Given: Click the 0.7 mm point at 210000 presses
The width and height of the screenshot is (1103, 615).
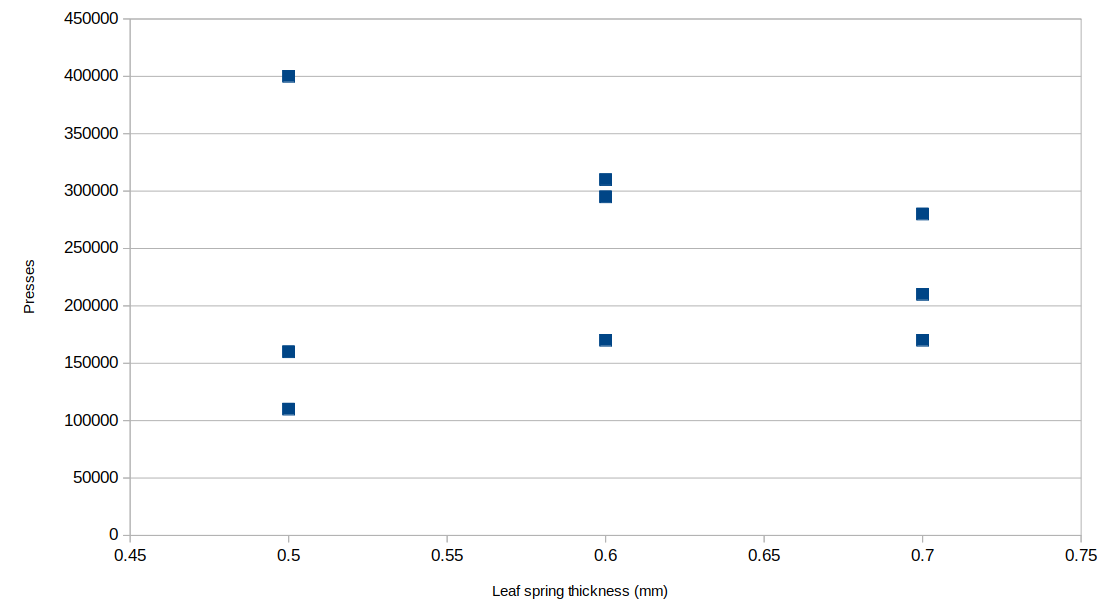Looking at the screenshot, I should 922,294.
